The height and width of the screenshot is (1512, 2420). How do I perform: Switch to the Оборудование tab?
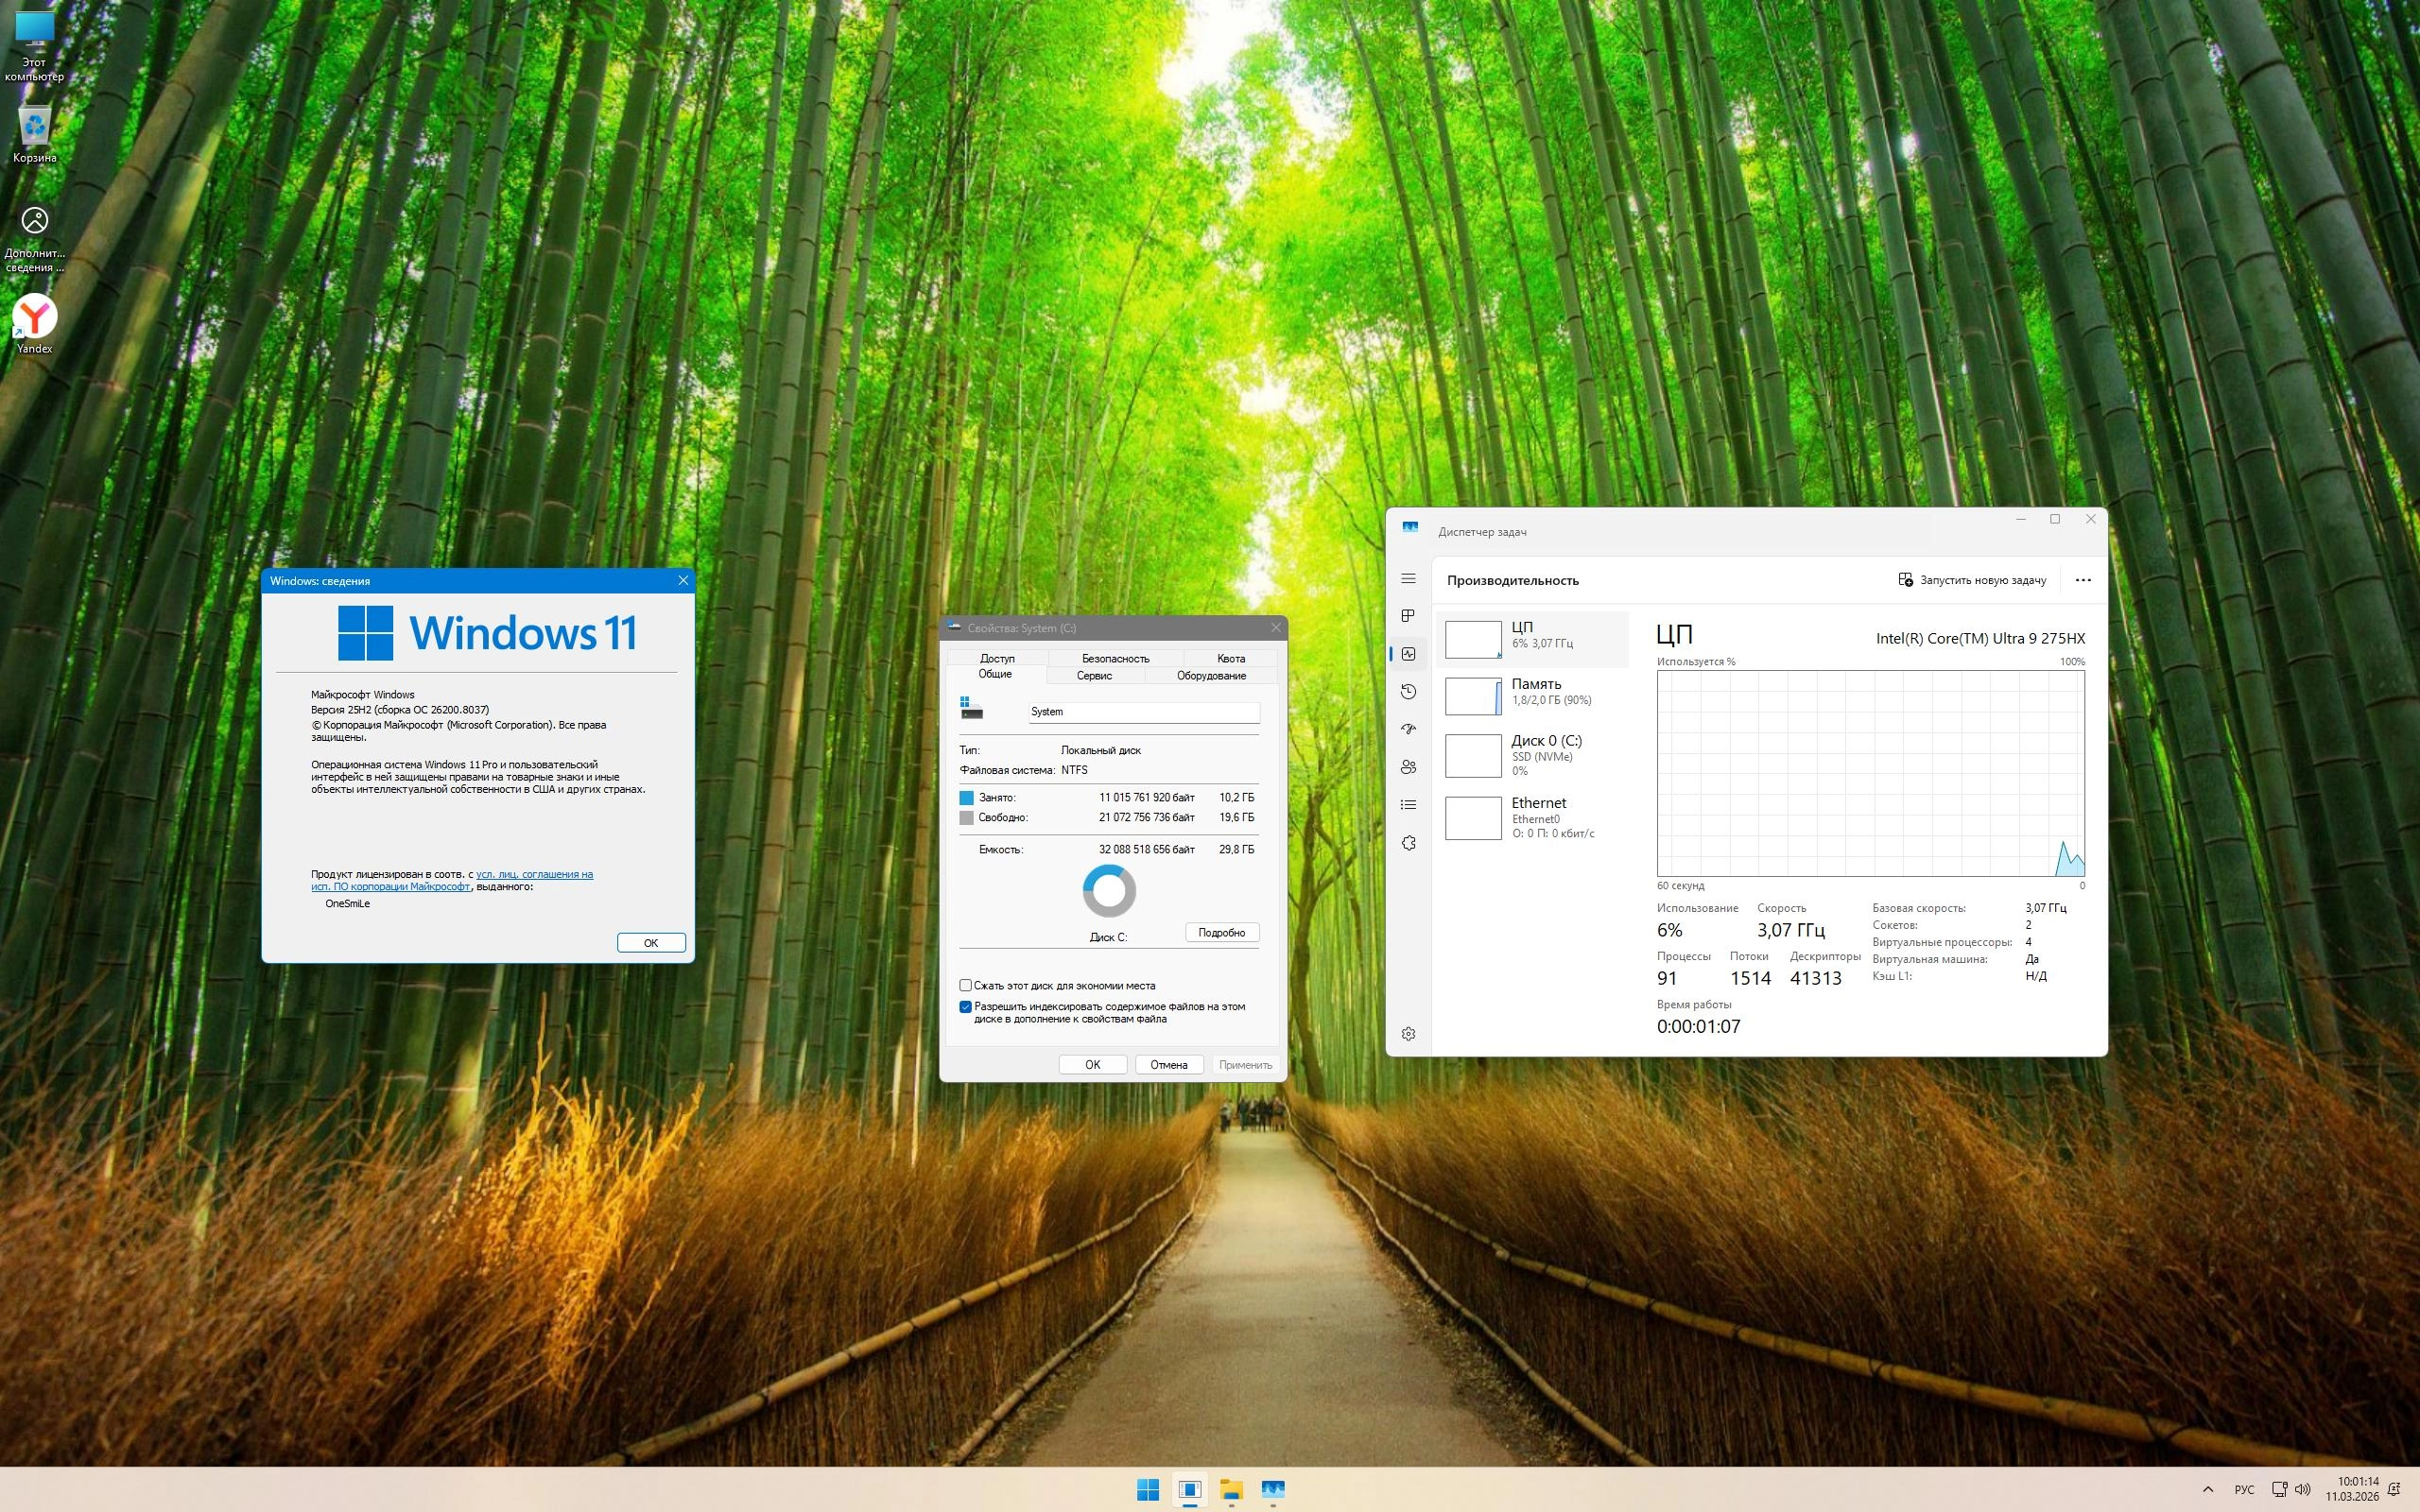point(1211,676)
